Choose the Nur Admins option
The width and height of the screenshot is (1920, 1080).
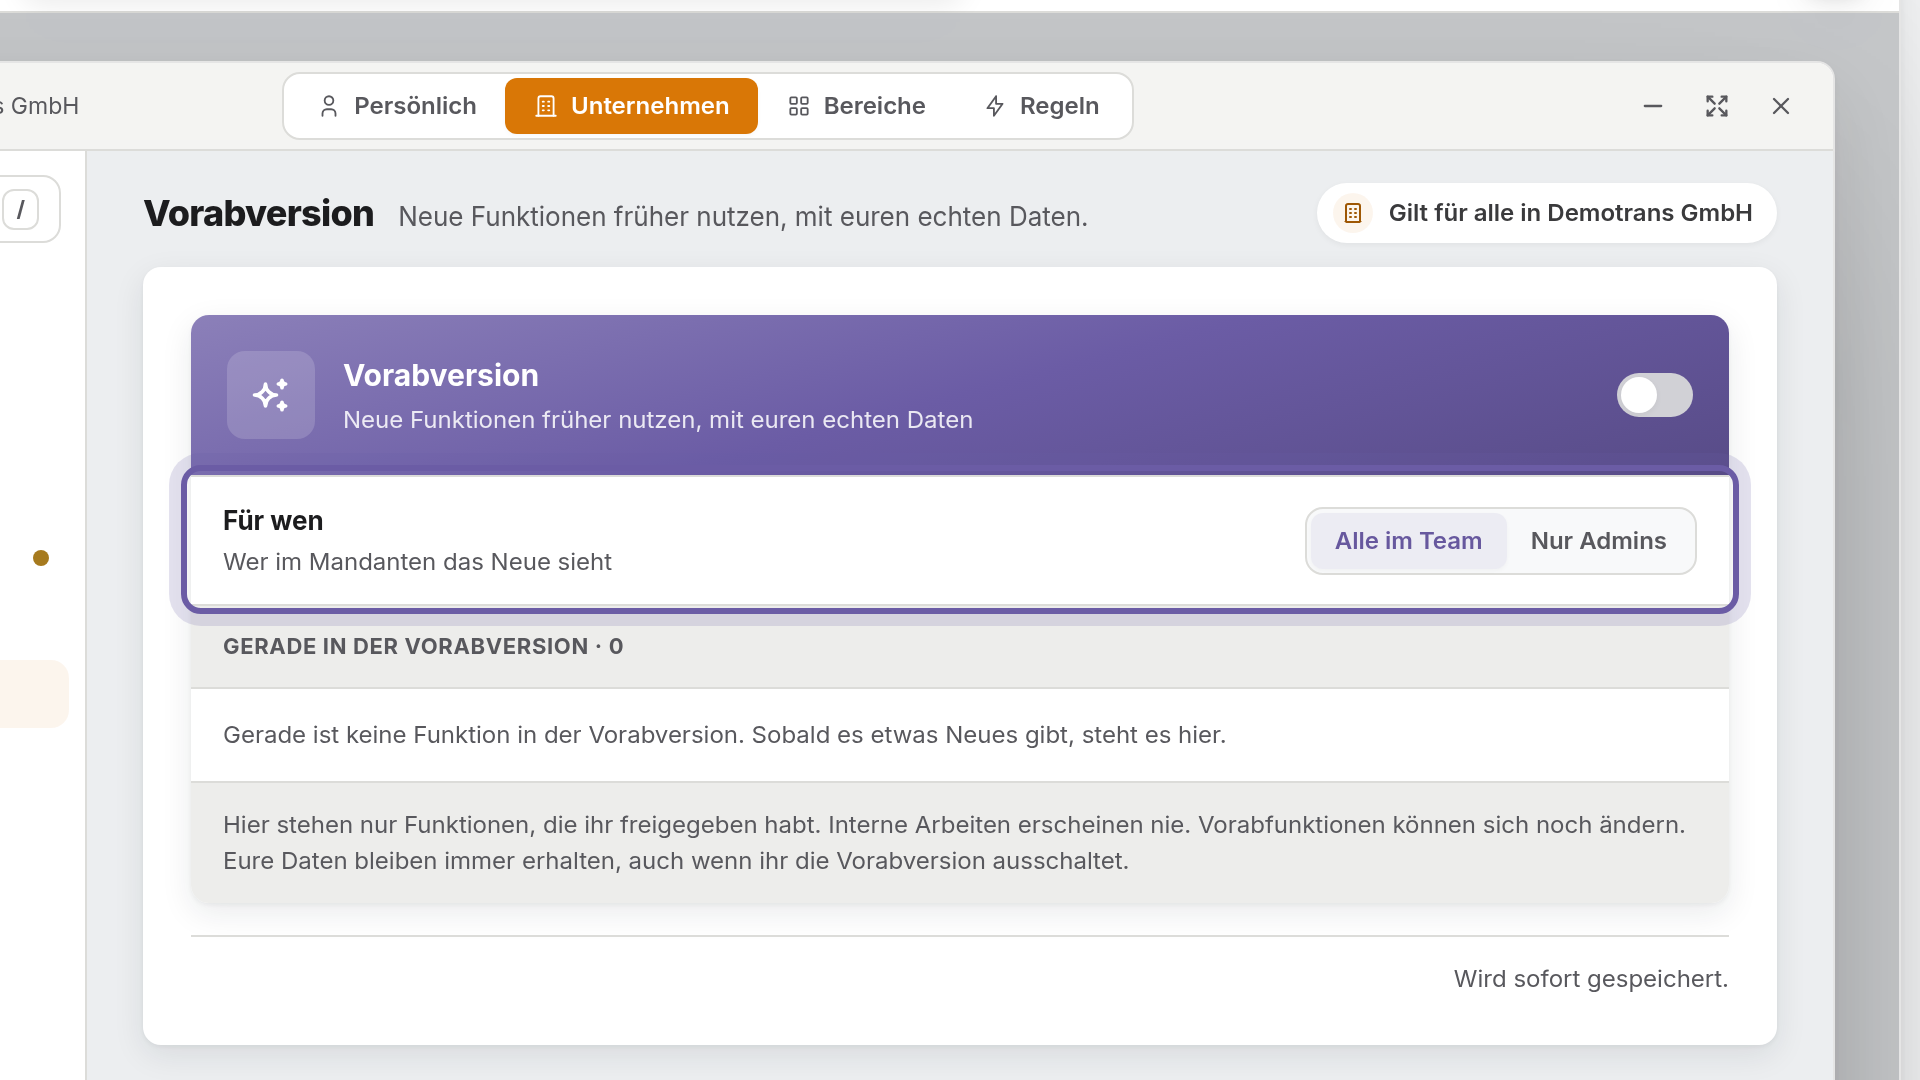pos(1598,541)
